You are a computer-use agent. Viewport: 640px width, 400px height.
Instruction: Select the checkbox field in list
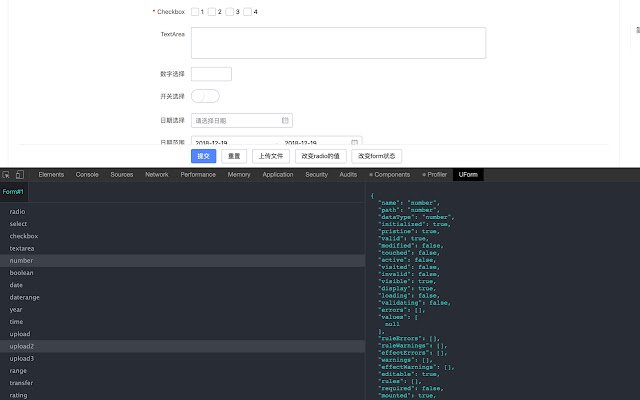tap(182, 236)
